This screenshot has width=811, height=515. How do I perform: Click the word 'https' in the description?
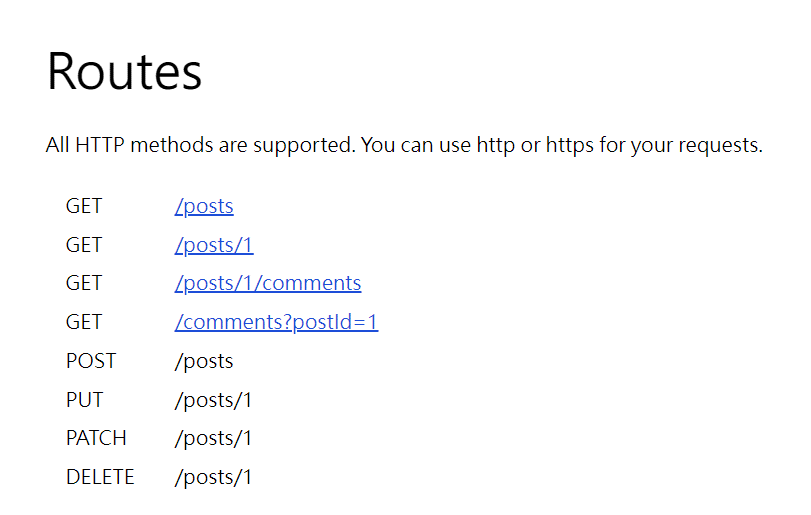(x=569, y=146)
